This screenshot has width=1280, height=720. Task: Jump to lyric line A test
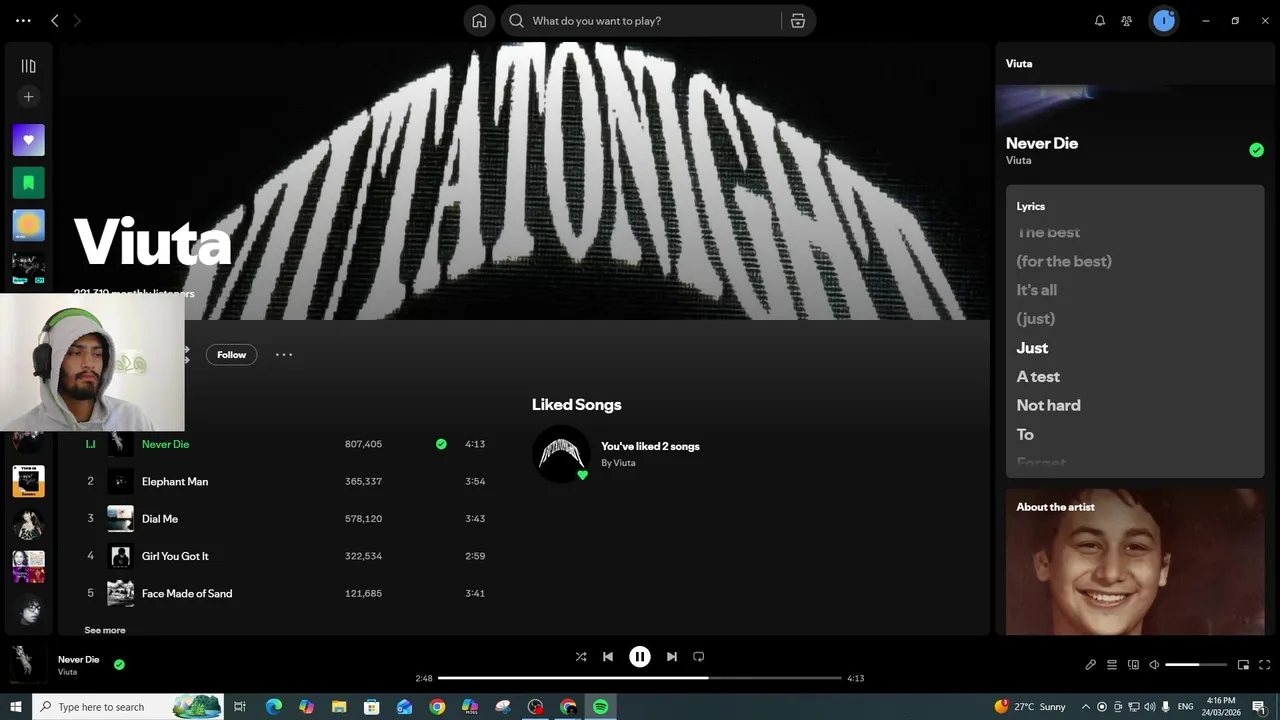[1038, 377]
